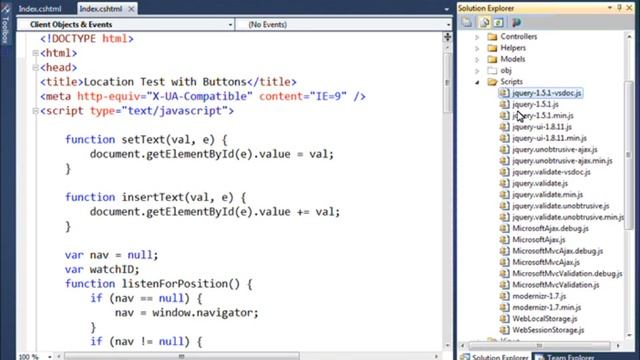Click the MicrosoftAjax.debug.js file icon
Viewport: 640px width, 360px height.
point(504,228)
